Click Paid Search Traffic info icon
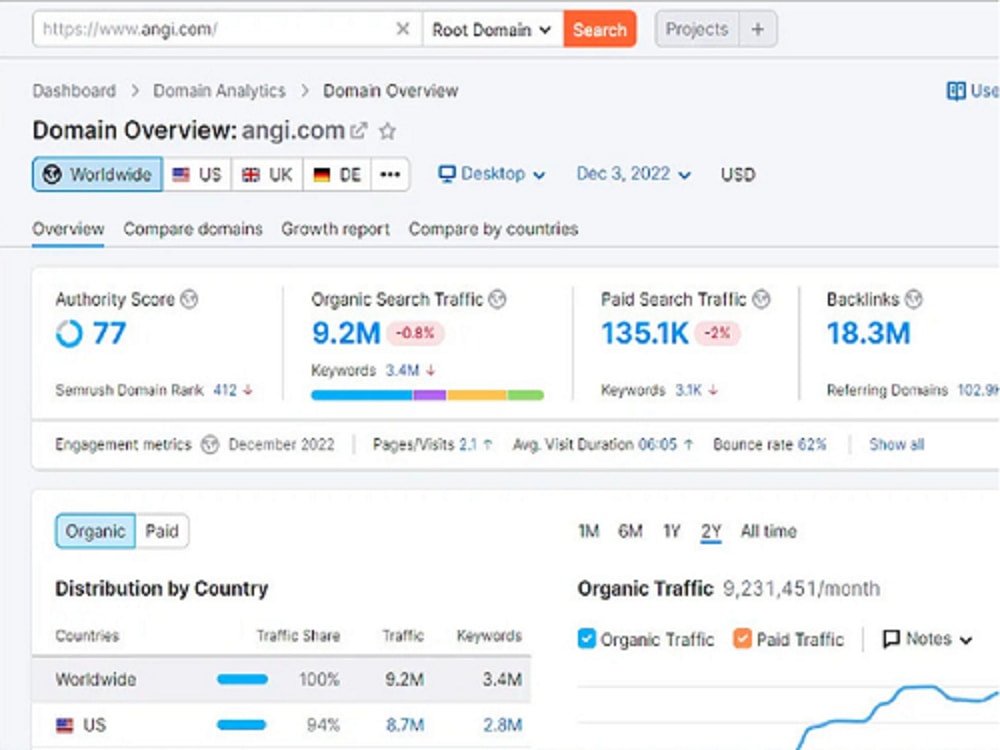Screen dimensions: 1000x750 click(x=761, y=299)
